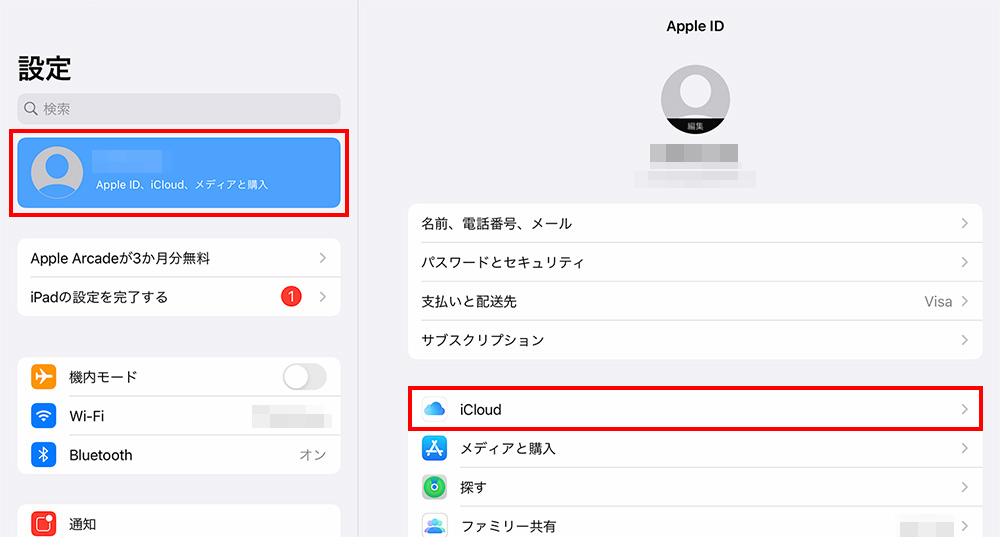The width and height of the screenshot is (1000, 537).
Task: Open Apple Arcadeが3か月分無料 offer
Action: click(x=179, y=258)
